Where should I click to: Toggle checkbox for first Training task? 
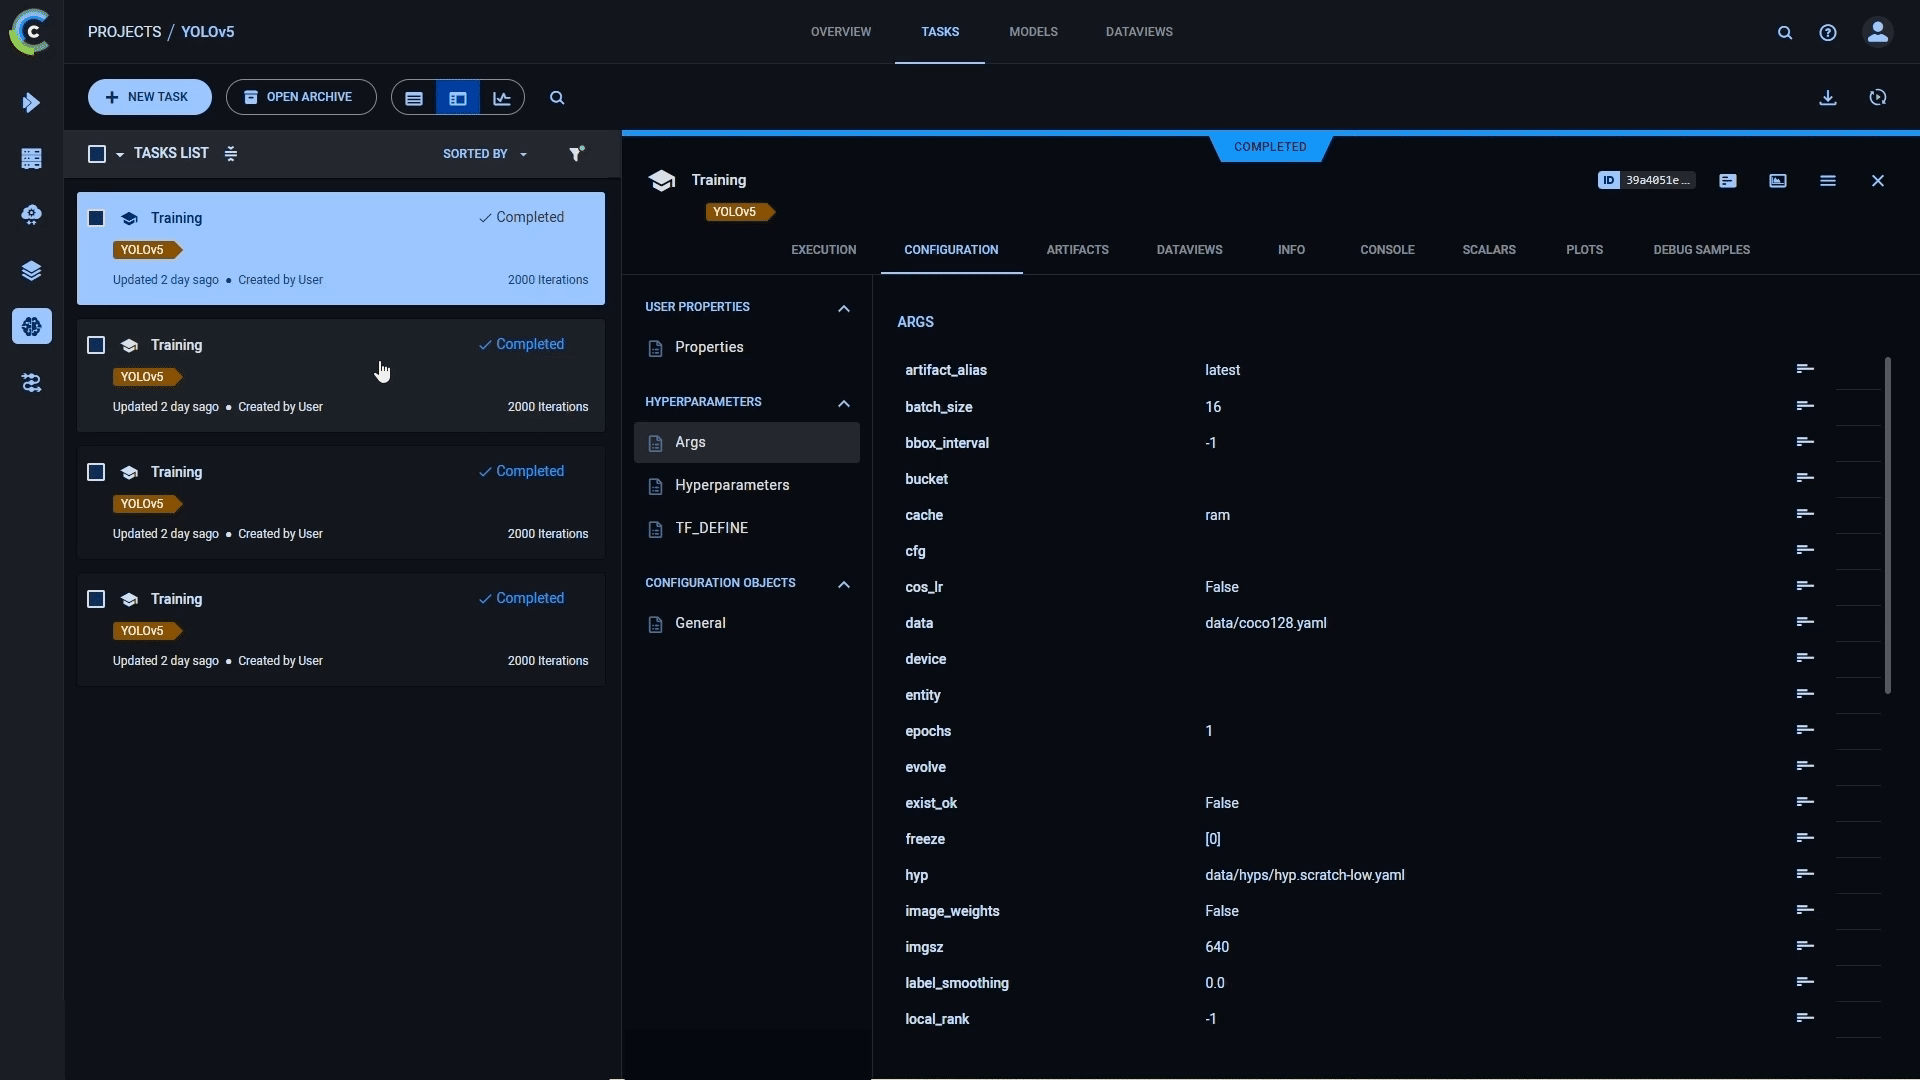point(95,218)
